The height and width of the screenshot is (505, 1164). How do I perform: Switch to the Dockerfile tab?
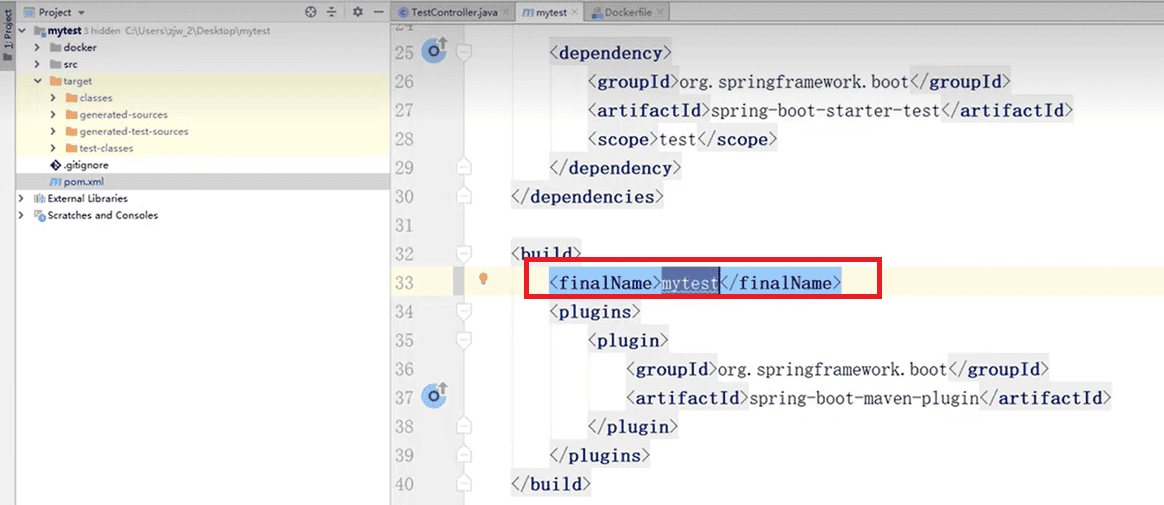click(628, 13)
